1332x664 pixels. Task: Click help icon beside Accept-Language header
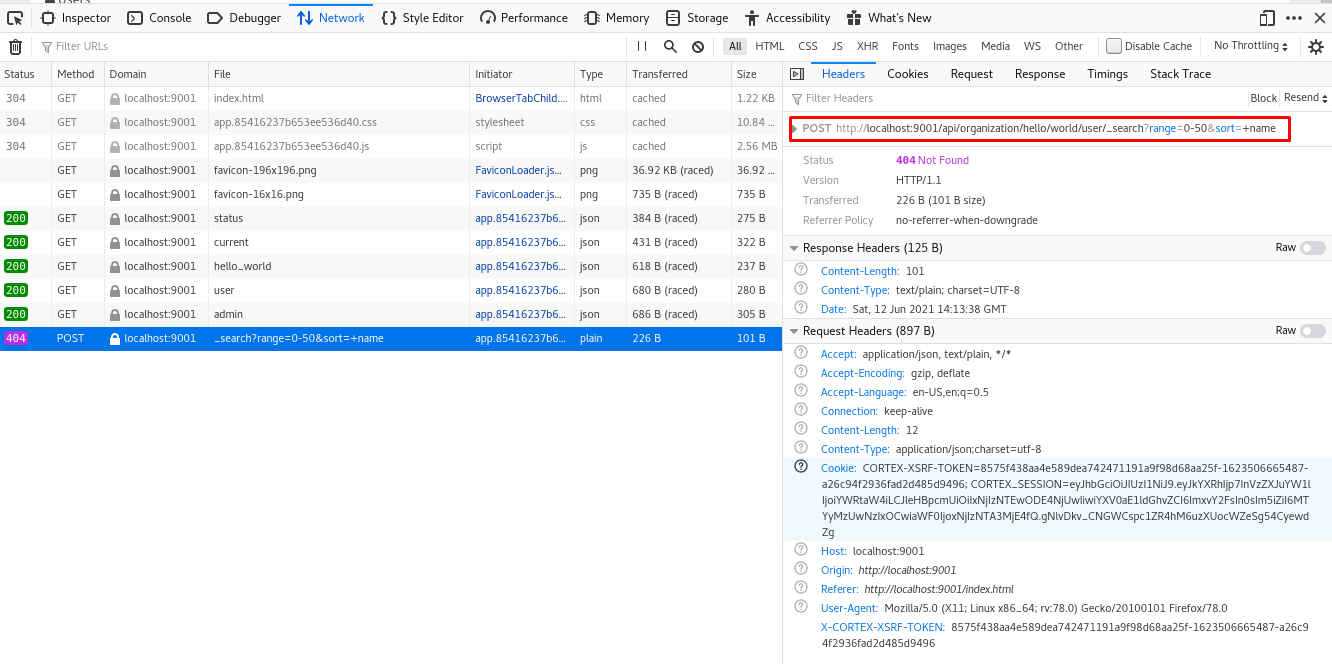[800, 392]
